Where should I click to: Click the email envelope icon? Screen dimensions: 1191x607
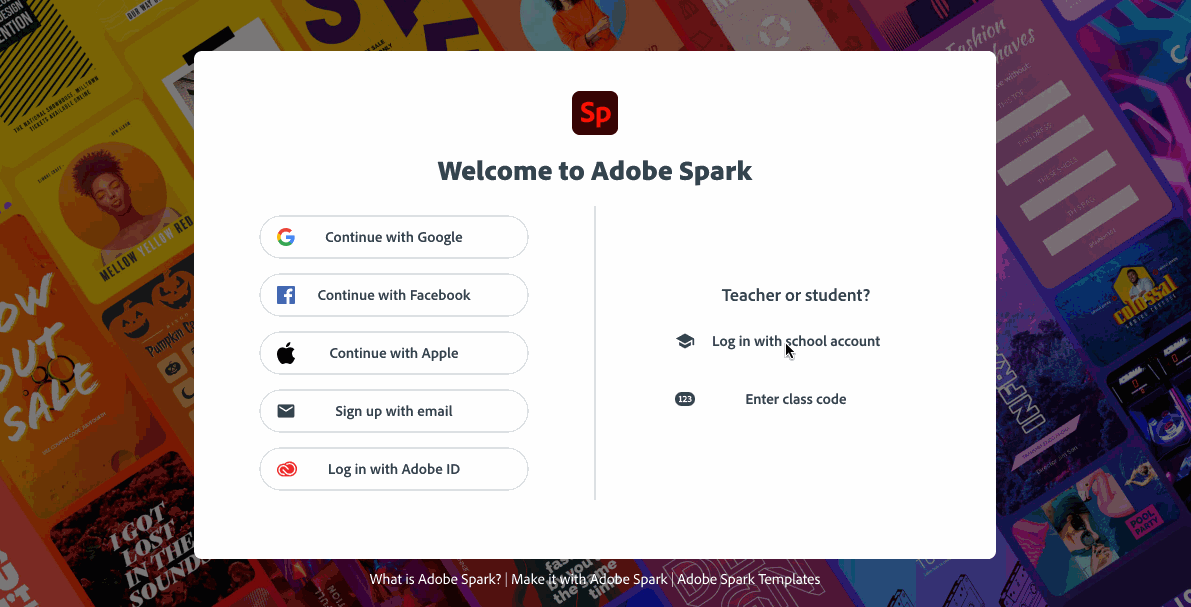coord(285,411)
